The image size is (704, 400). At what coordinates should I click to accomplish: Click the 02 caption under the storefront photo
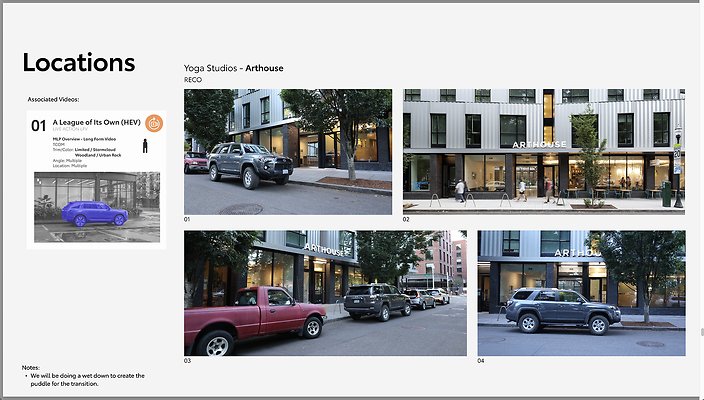tap(407, 219)
